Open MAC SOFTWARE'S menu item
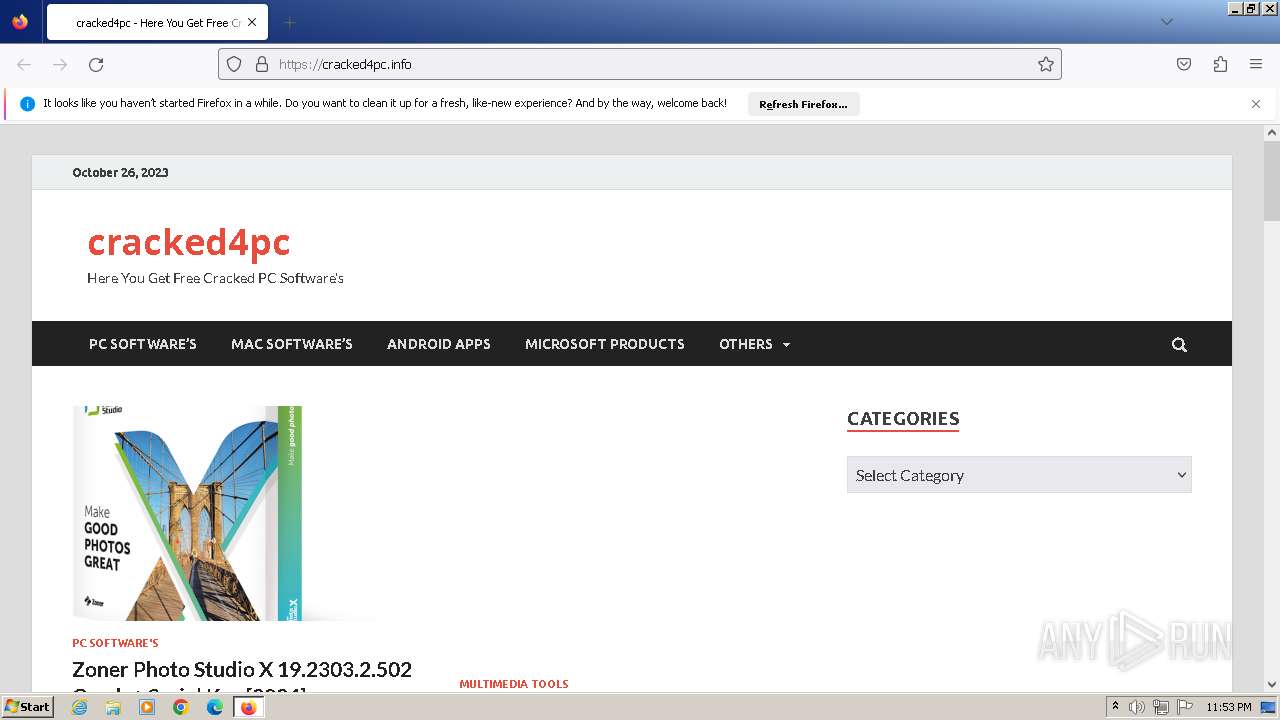Image resolution: width=1280 pixels, height=720 pixels. [x=292, y=344]
